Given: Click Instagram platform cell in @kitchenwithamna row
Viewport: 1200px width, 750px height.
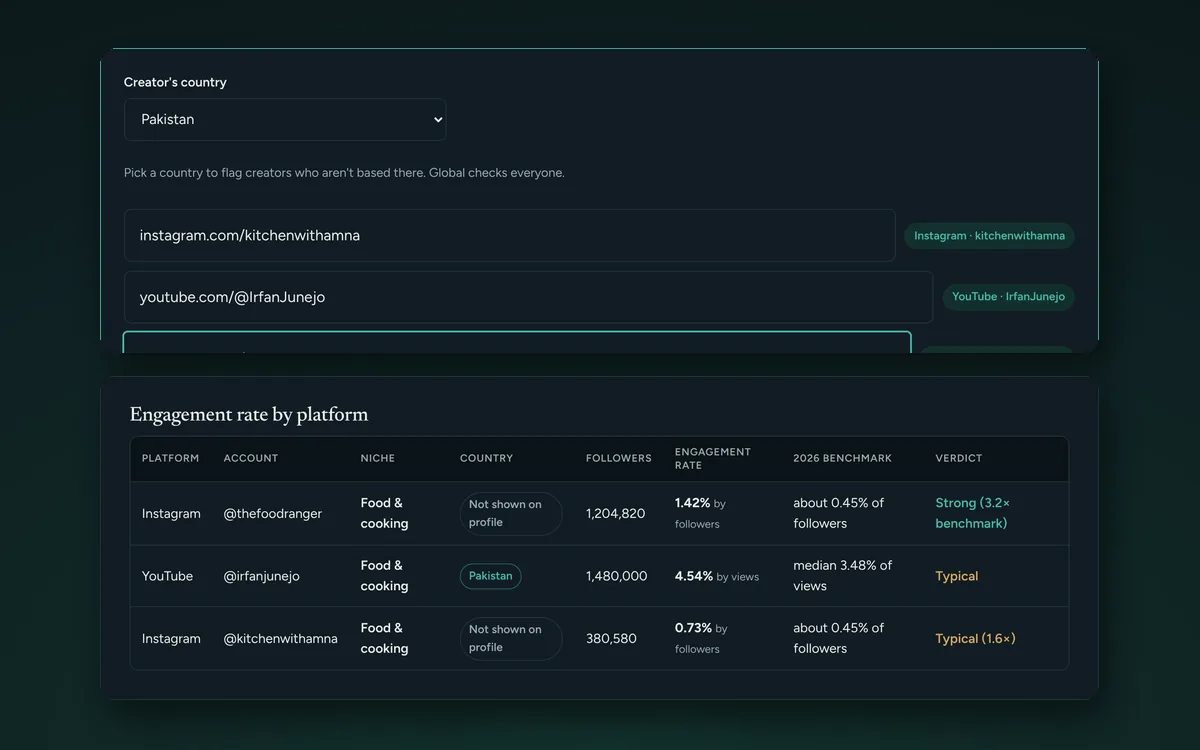Looking at the screenshot, I should pos(171,638).
